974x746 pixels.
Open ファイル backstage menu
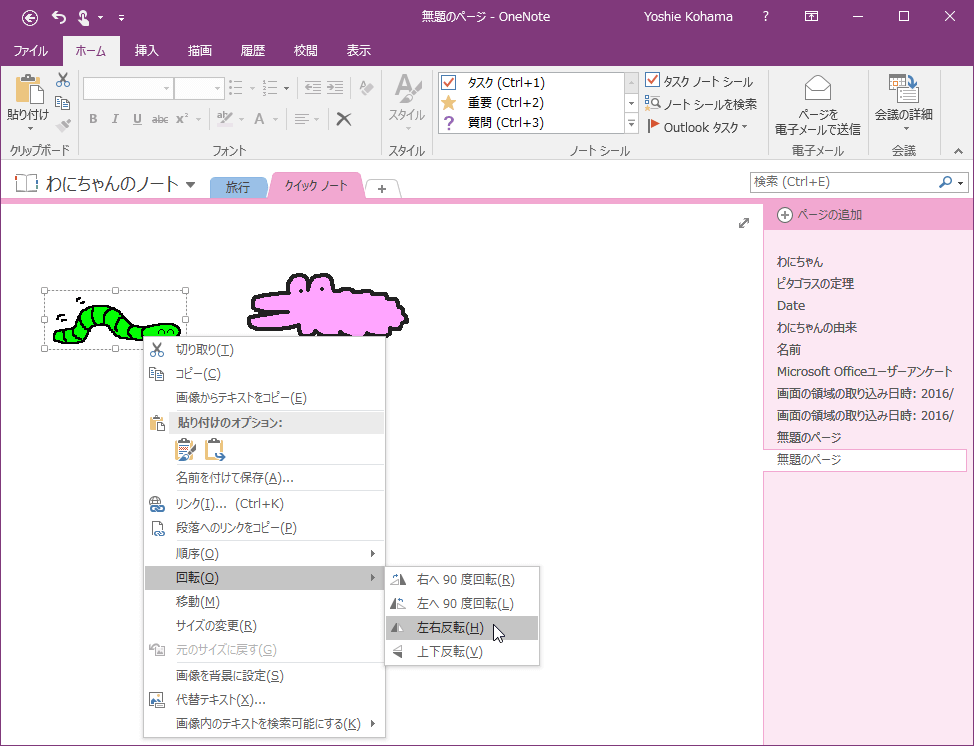click(x=30, y=51)
